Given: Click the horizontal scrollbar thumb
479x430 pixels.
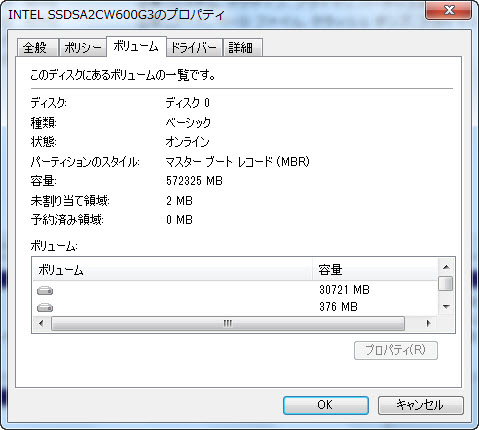Looking at the screenshot, I should click(228, 323).
